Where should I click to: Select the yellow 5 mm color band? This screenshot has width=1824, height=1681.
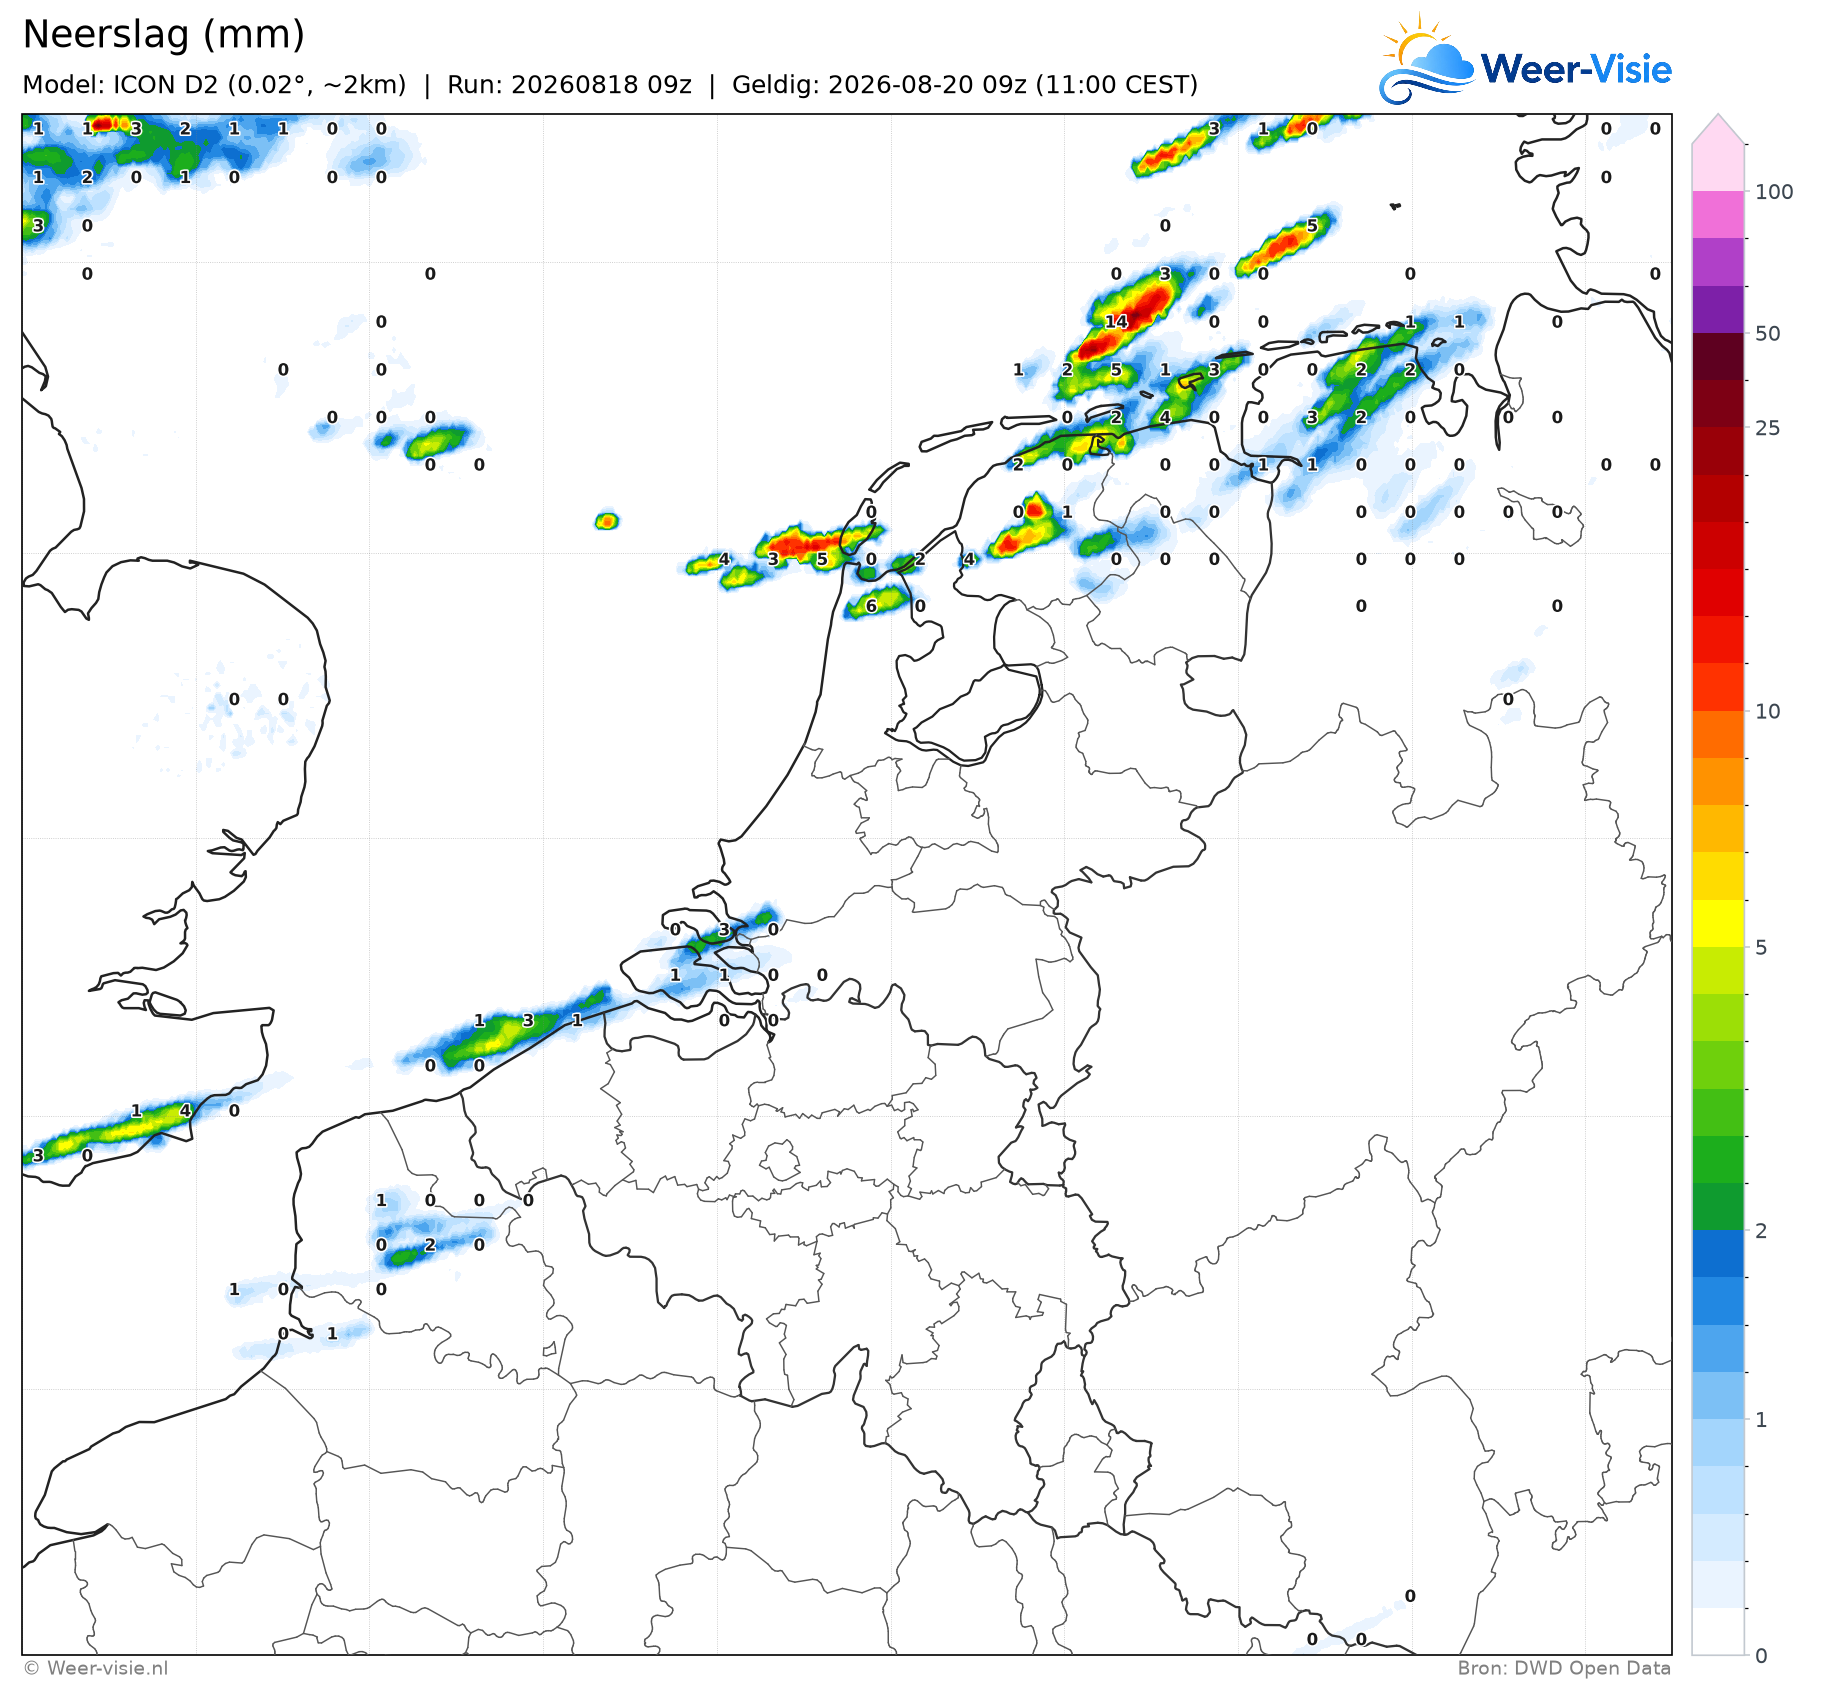coord(1718,924)
